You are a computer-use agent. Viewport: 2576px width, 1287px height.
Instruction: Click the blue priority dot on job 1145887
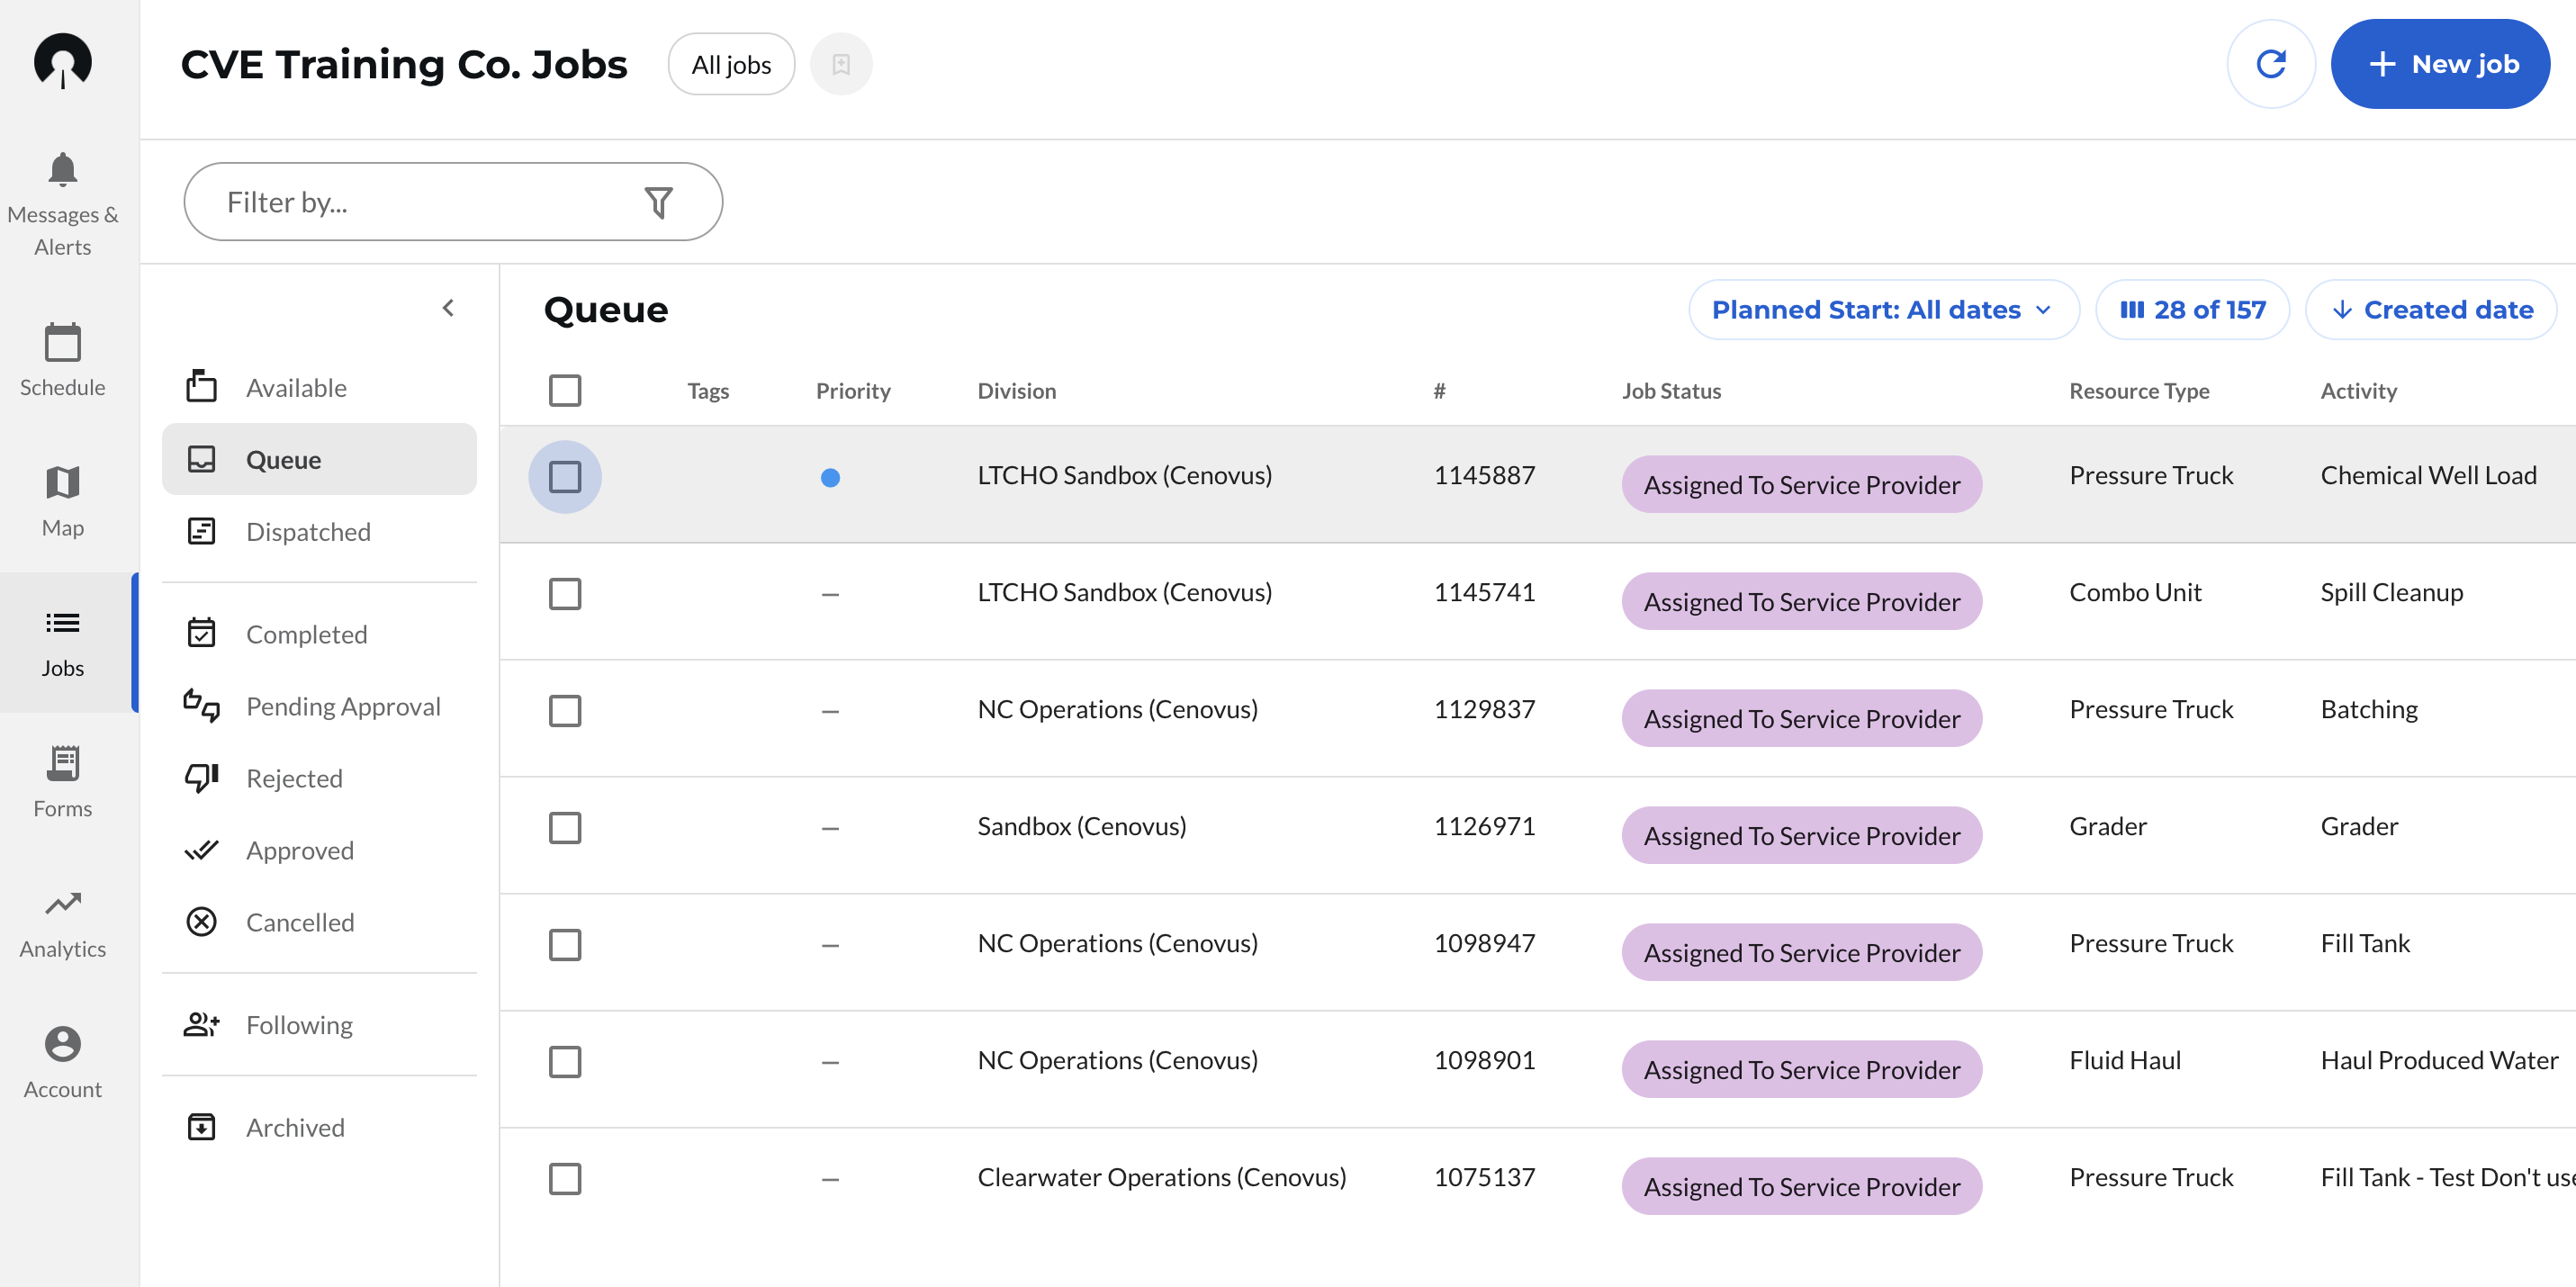830,478
